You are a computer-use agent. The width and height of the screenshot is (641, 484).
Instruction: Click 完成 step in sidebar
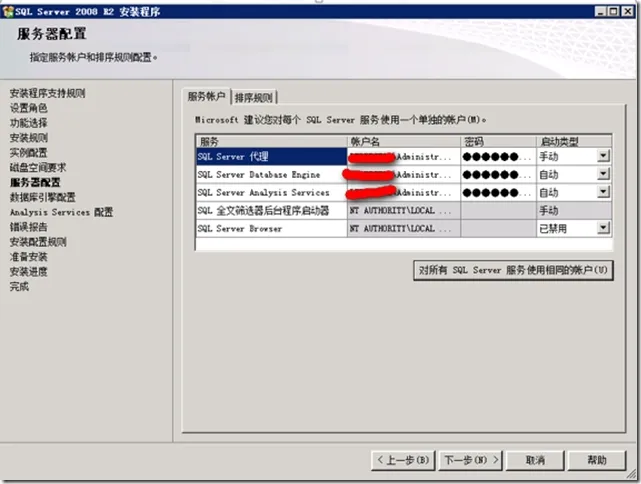pyautogui.click(x=19, y=286)
